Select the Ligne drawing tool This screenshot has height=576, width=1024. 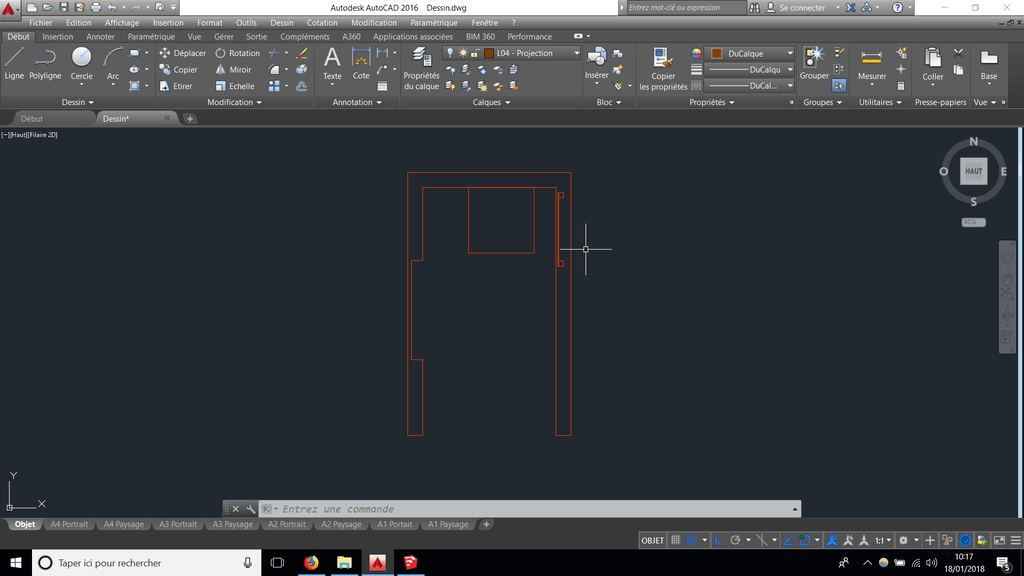[14, 63]
